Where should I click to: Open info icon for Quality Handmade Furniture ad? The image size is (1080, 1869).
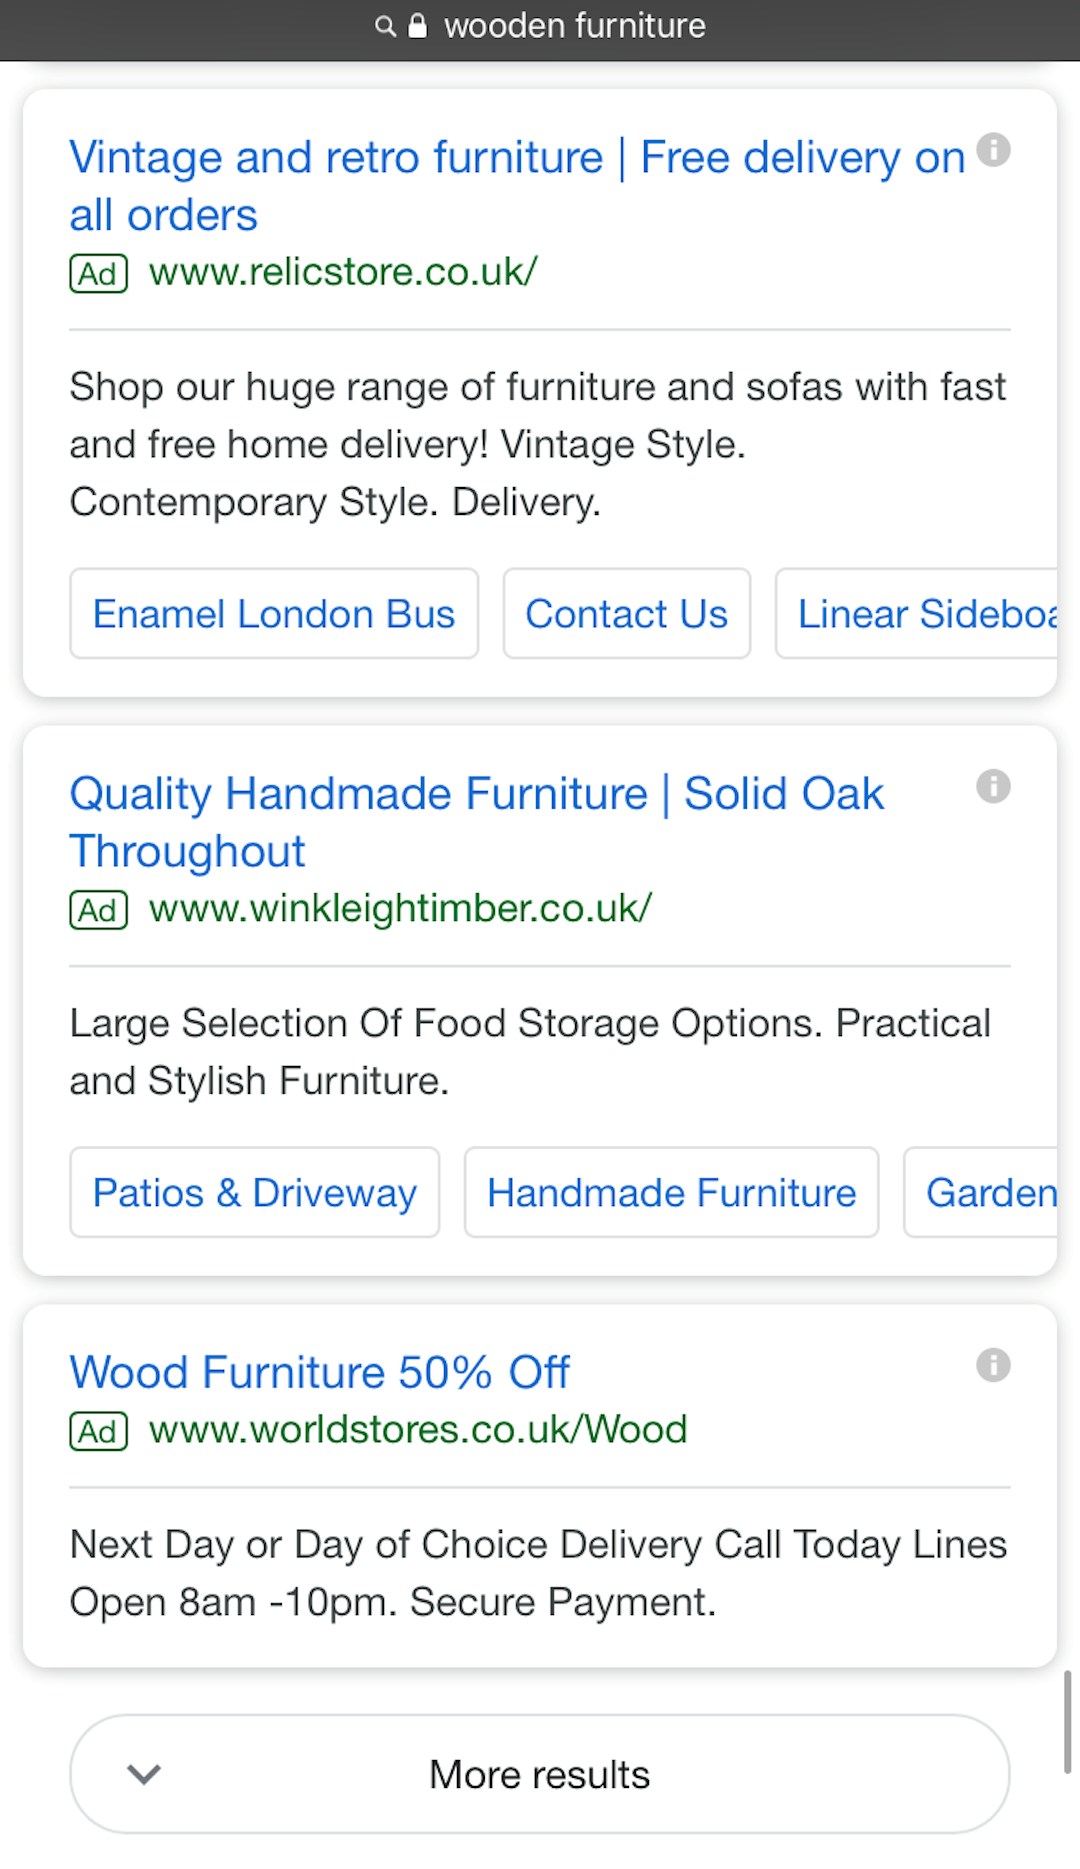993,786
